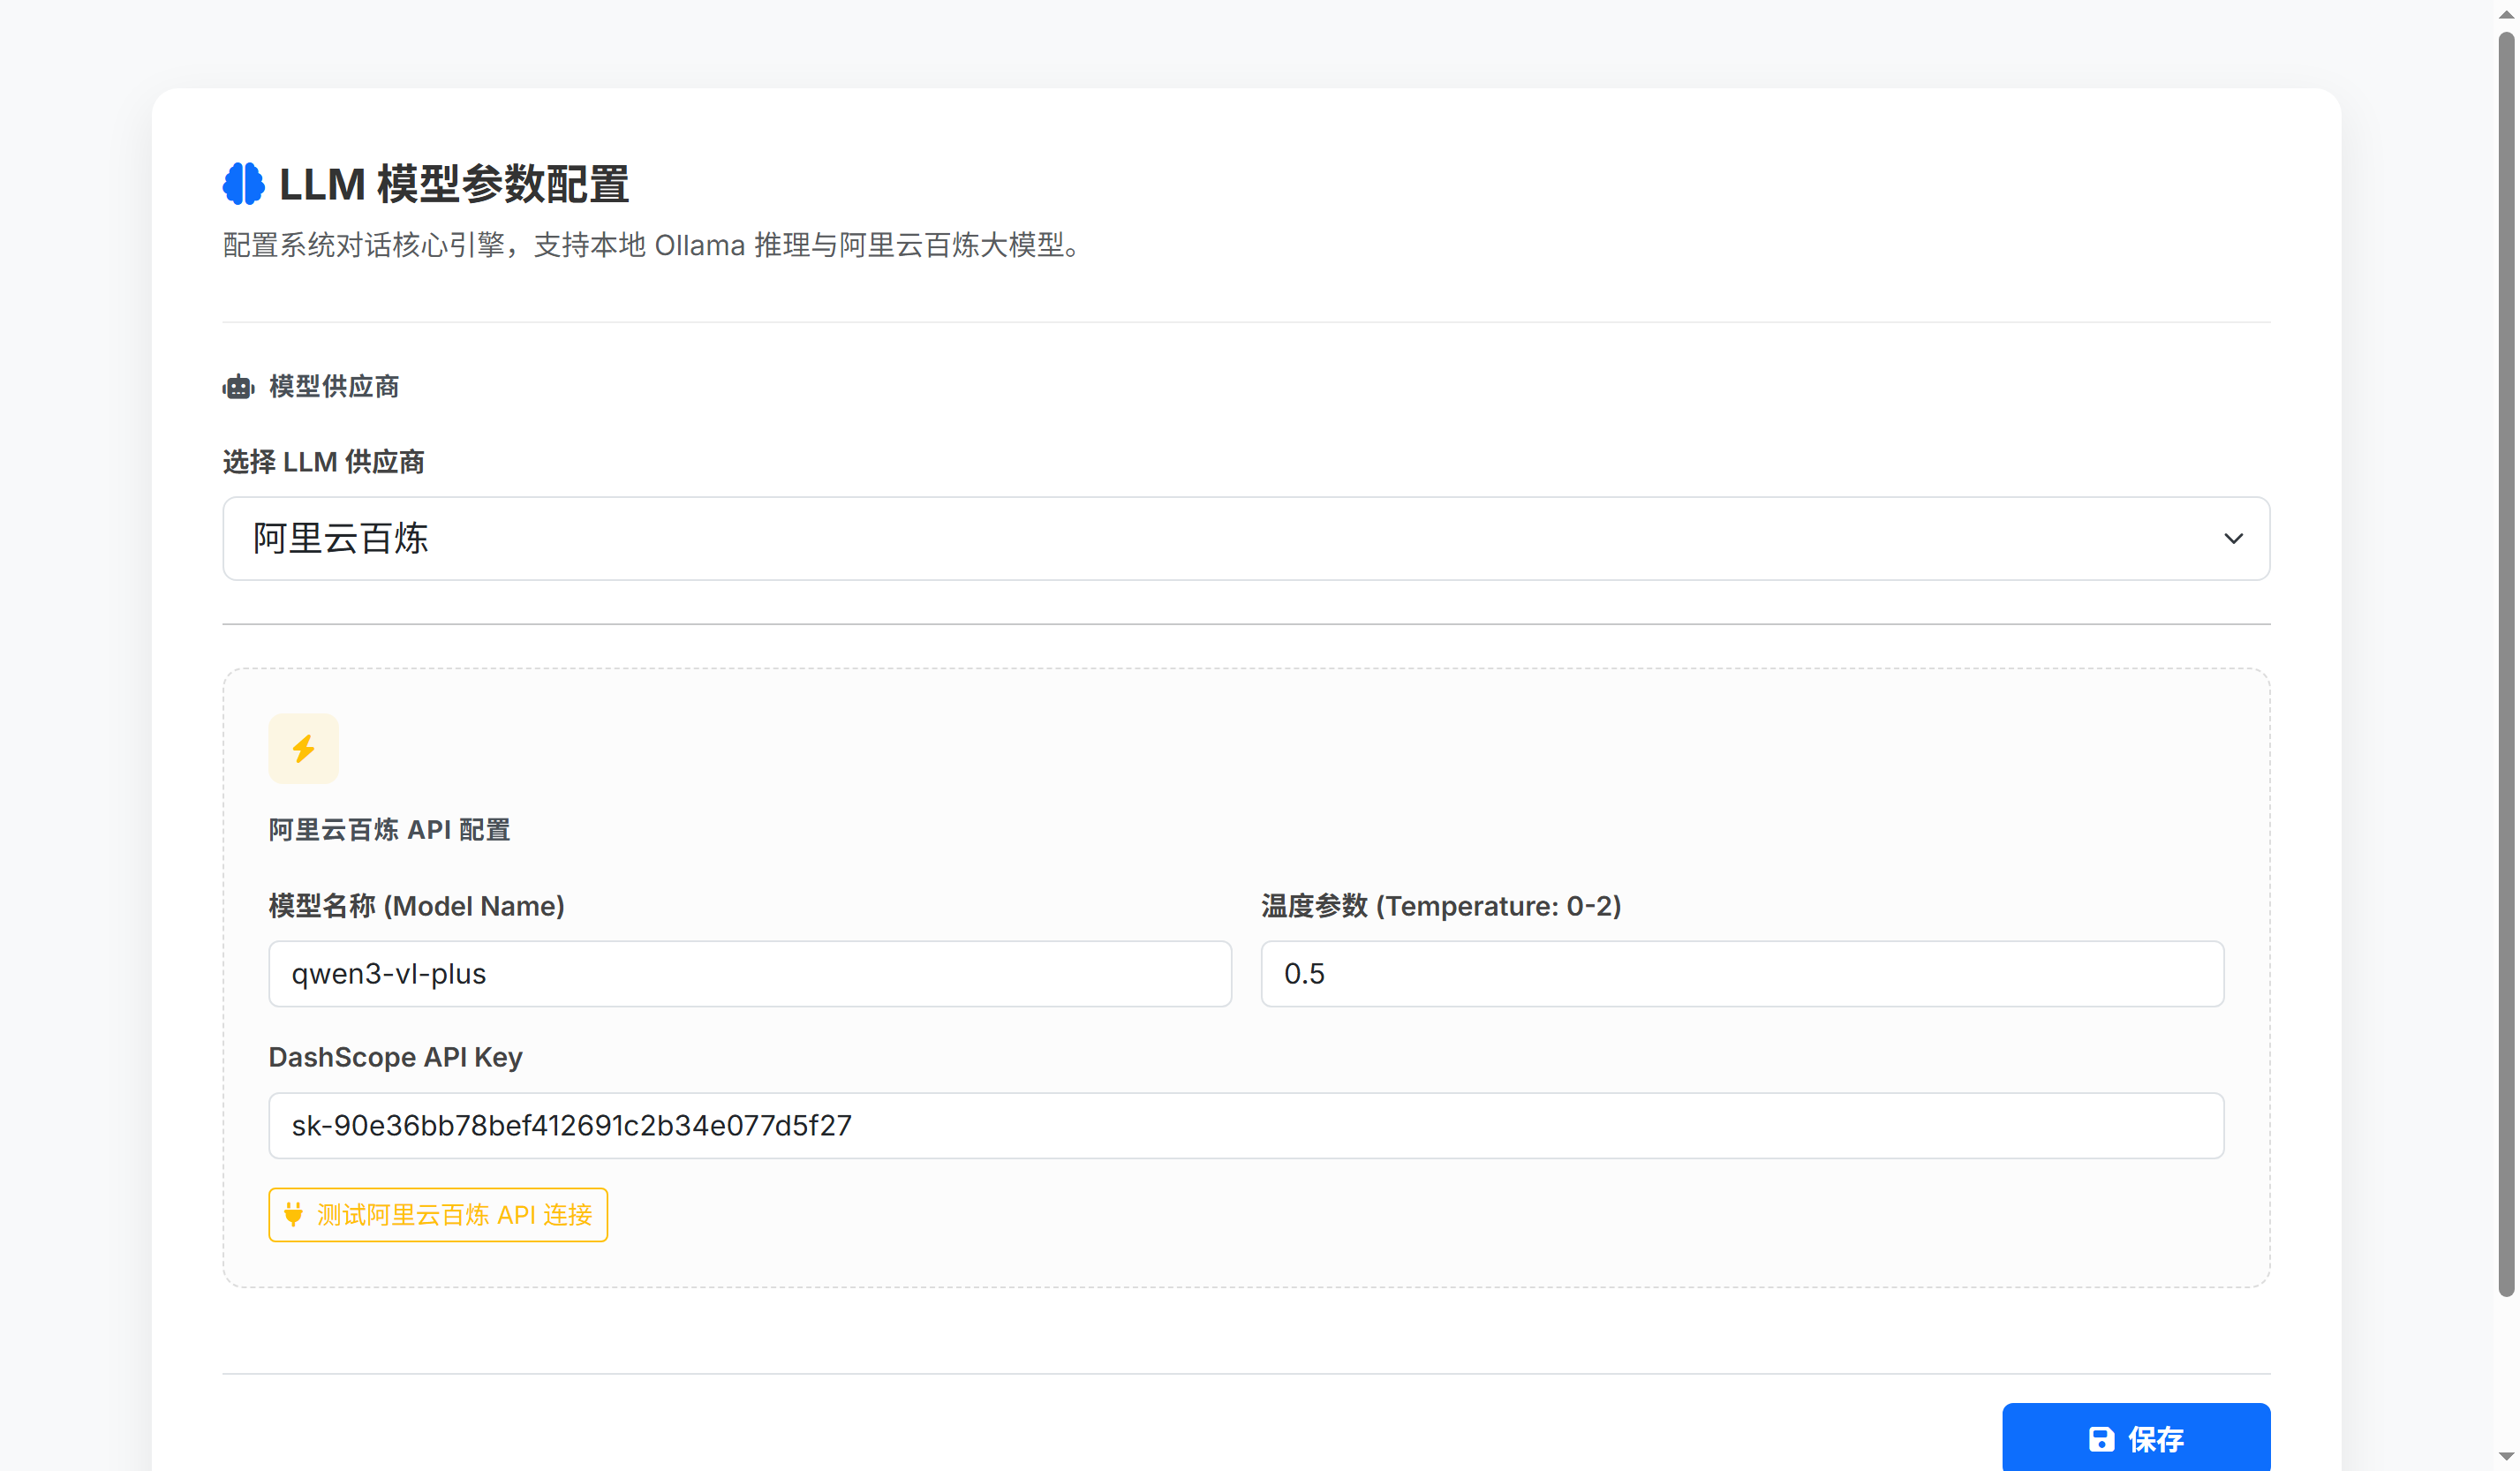
Task: Click the temperature value field showing 0.5
Action: pyautogui.click(x=1742, y=973)
